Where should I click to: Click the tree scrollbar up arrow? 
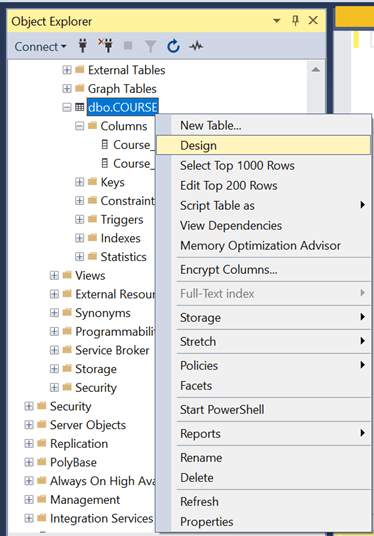(x=316, y=70)
